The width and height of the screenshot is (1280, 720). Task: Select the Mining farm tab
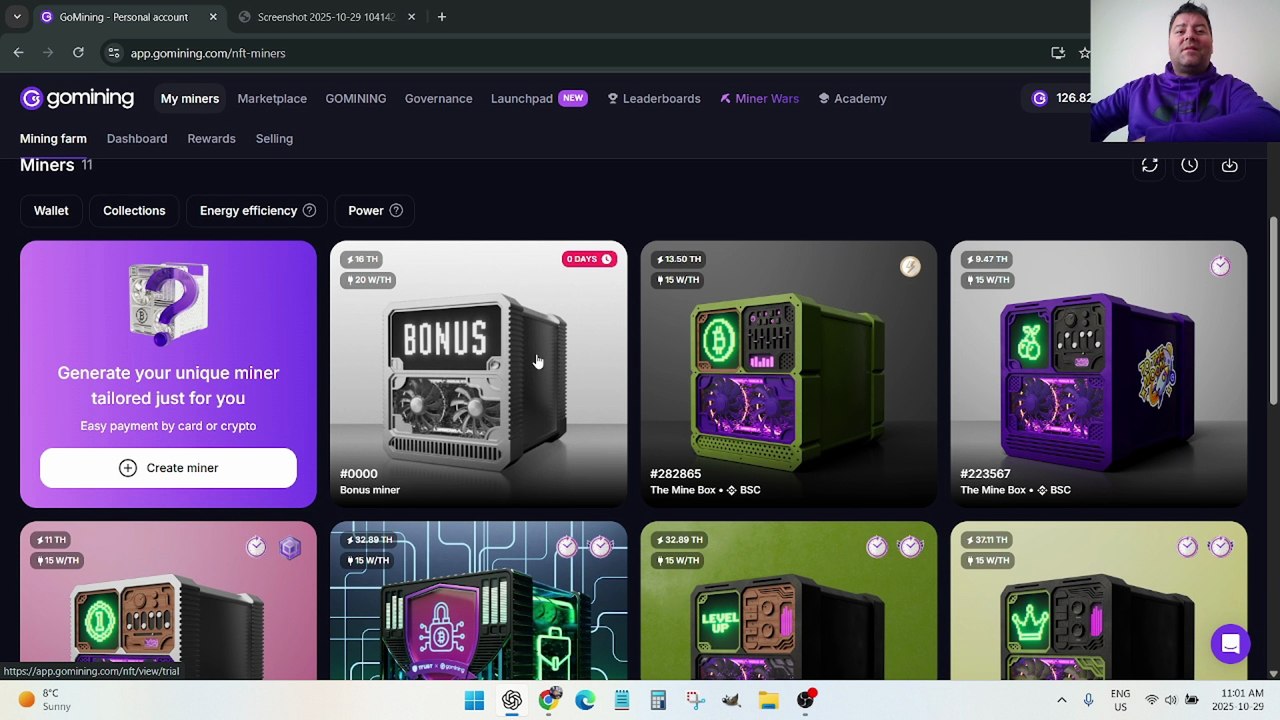(x=53, y=139)
